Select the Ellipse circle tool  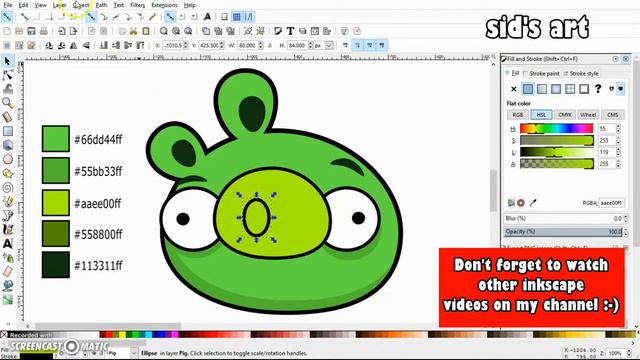[x=7, y=159]
